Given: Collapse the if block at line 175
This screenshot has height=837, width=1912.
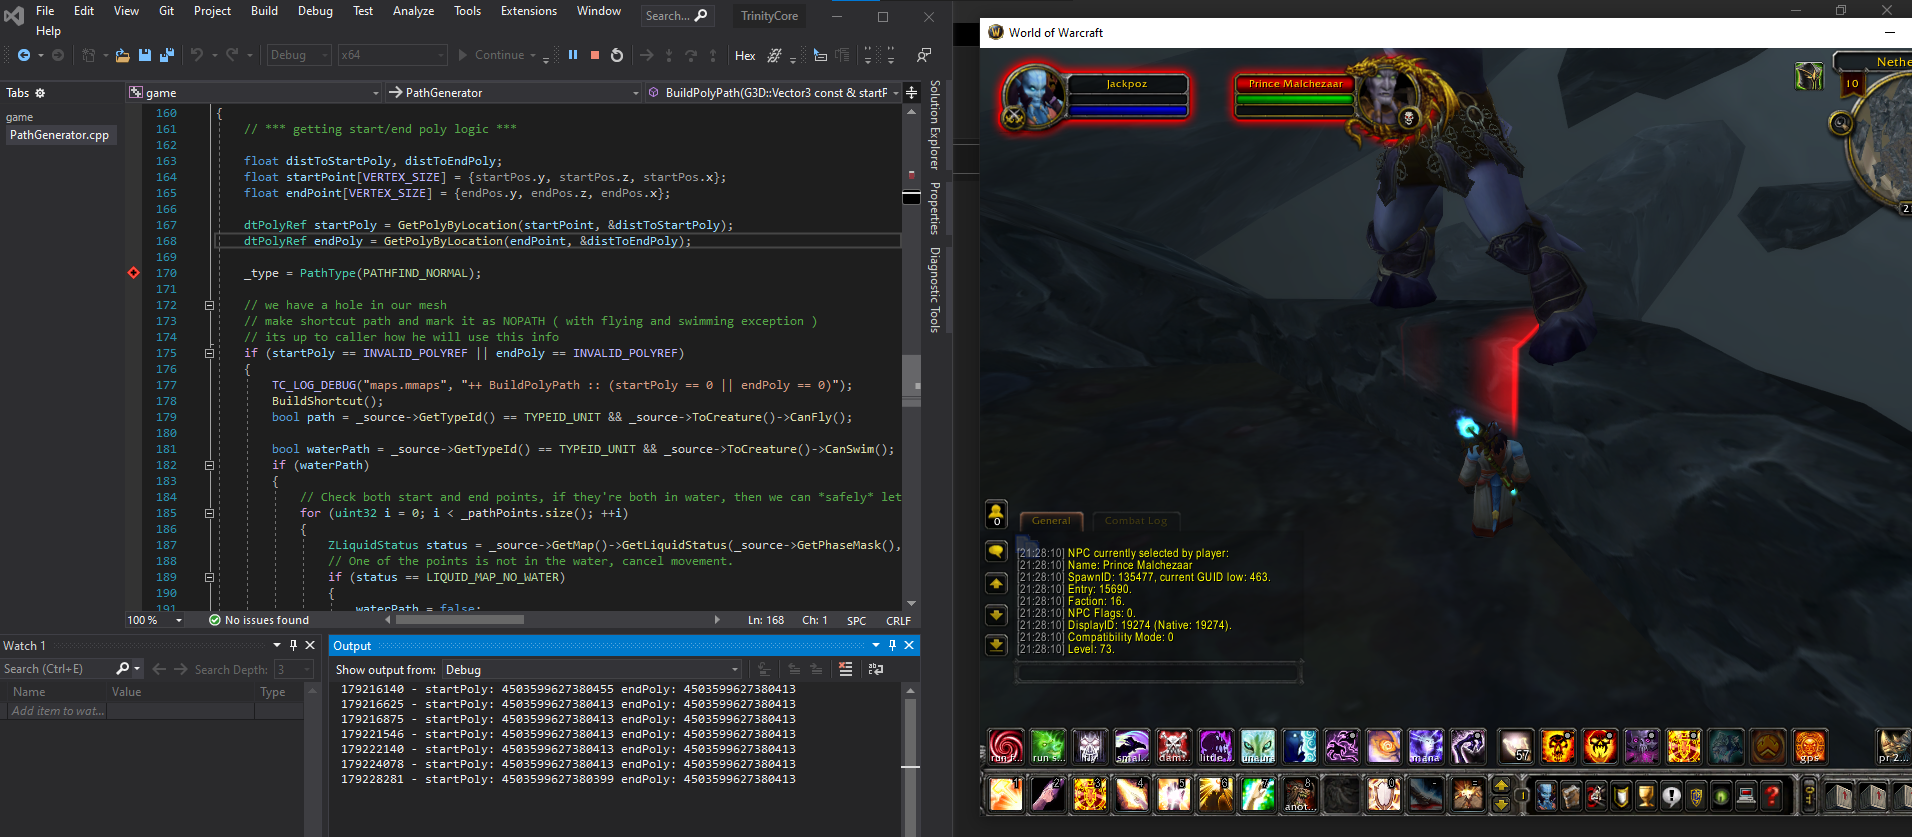Looking at the screenshot, I should click(209, 353).
